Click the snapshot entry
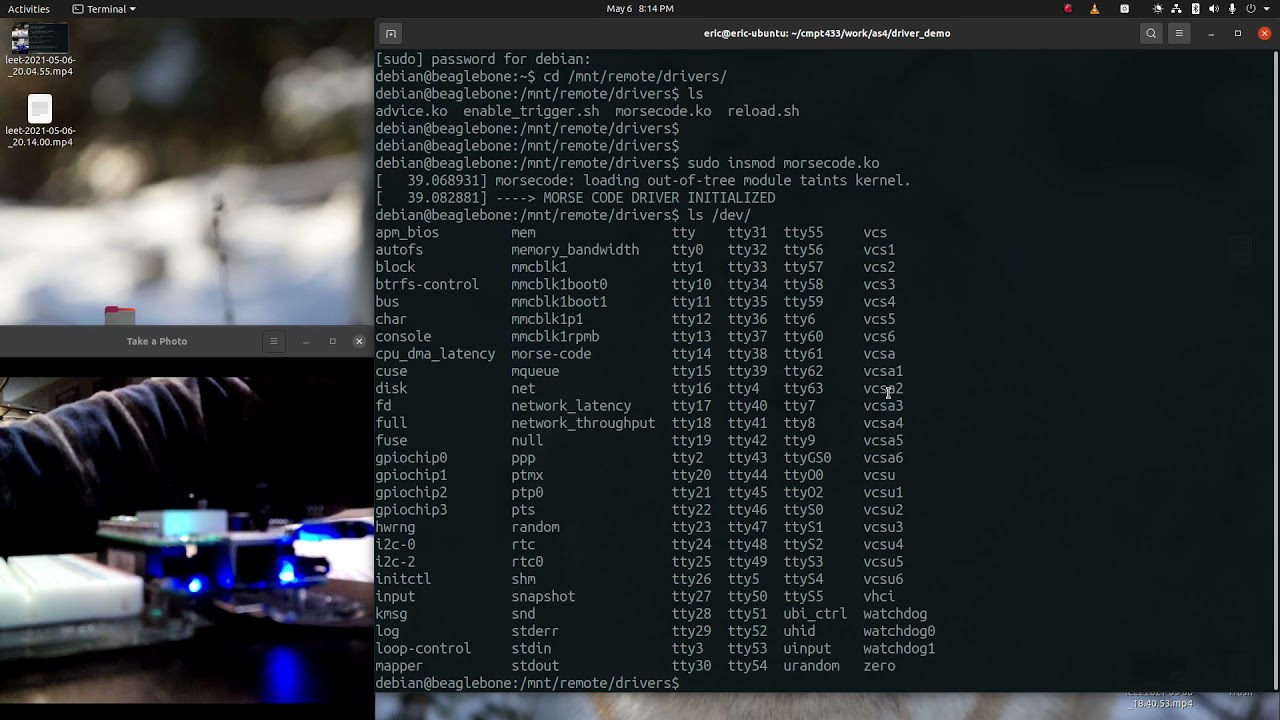This screenshot has height=720, width=1280. pyautogui.click(x=543, y=597)
